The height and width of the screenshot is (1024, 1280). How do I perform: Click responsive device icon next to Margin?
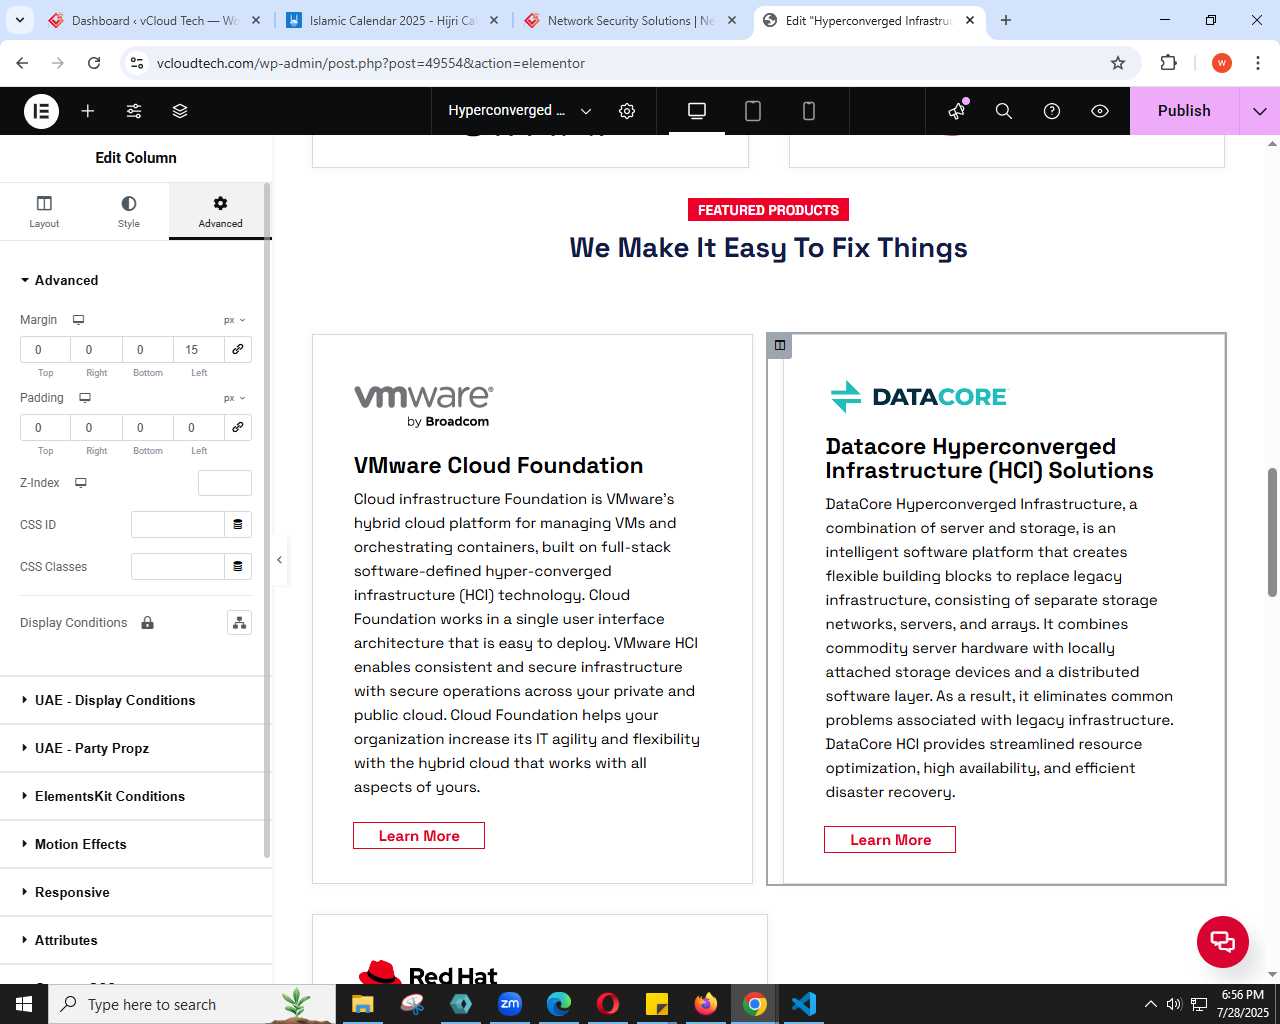(78, 320)
